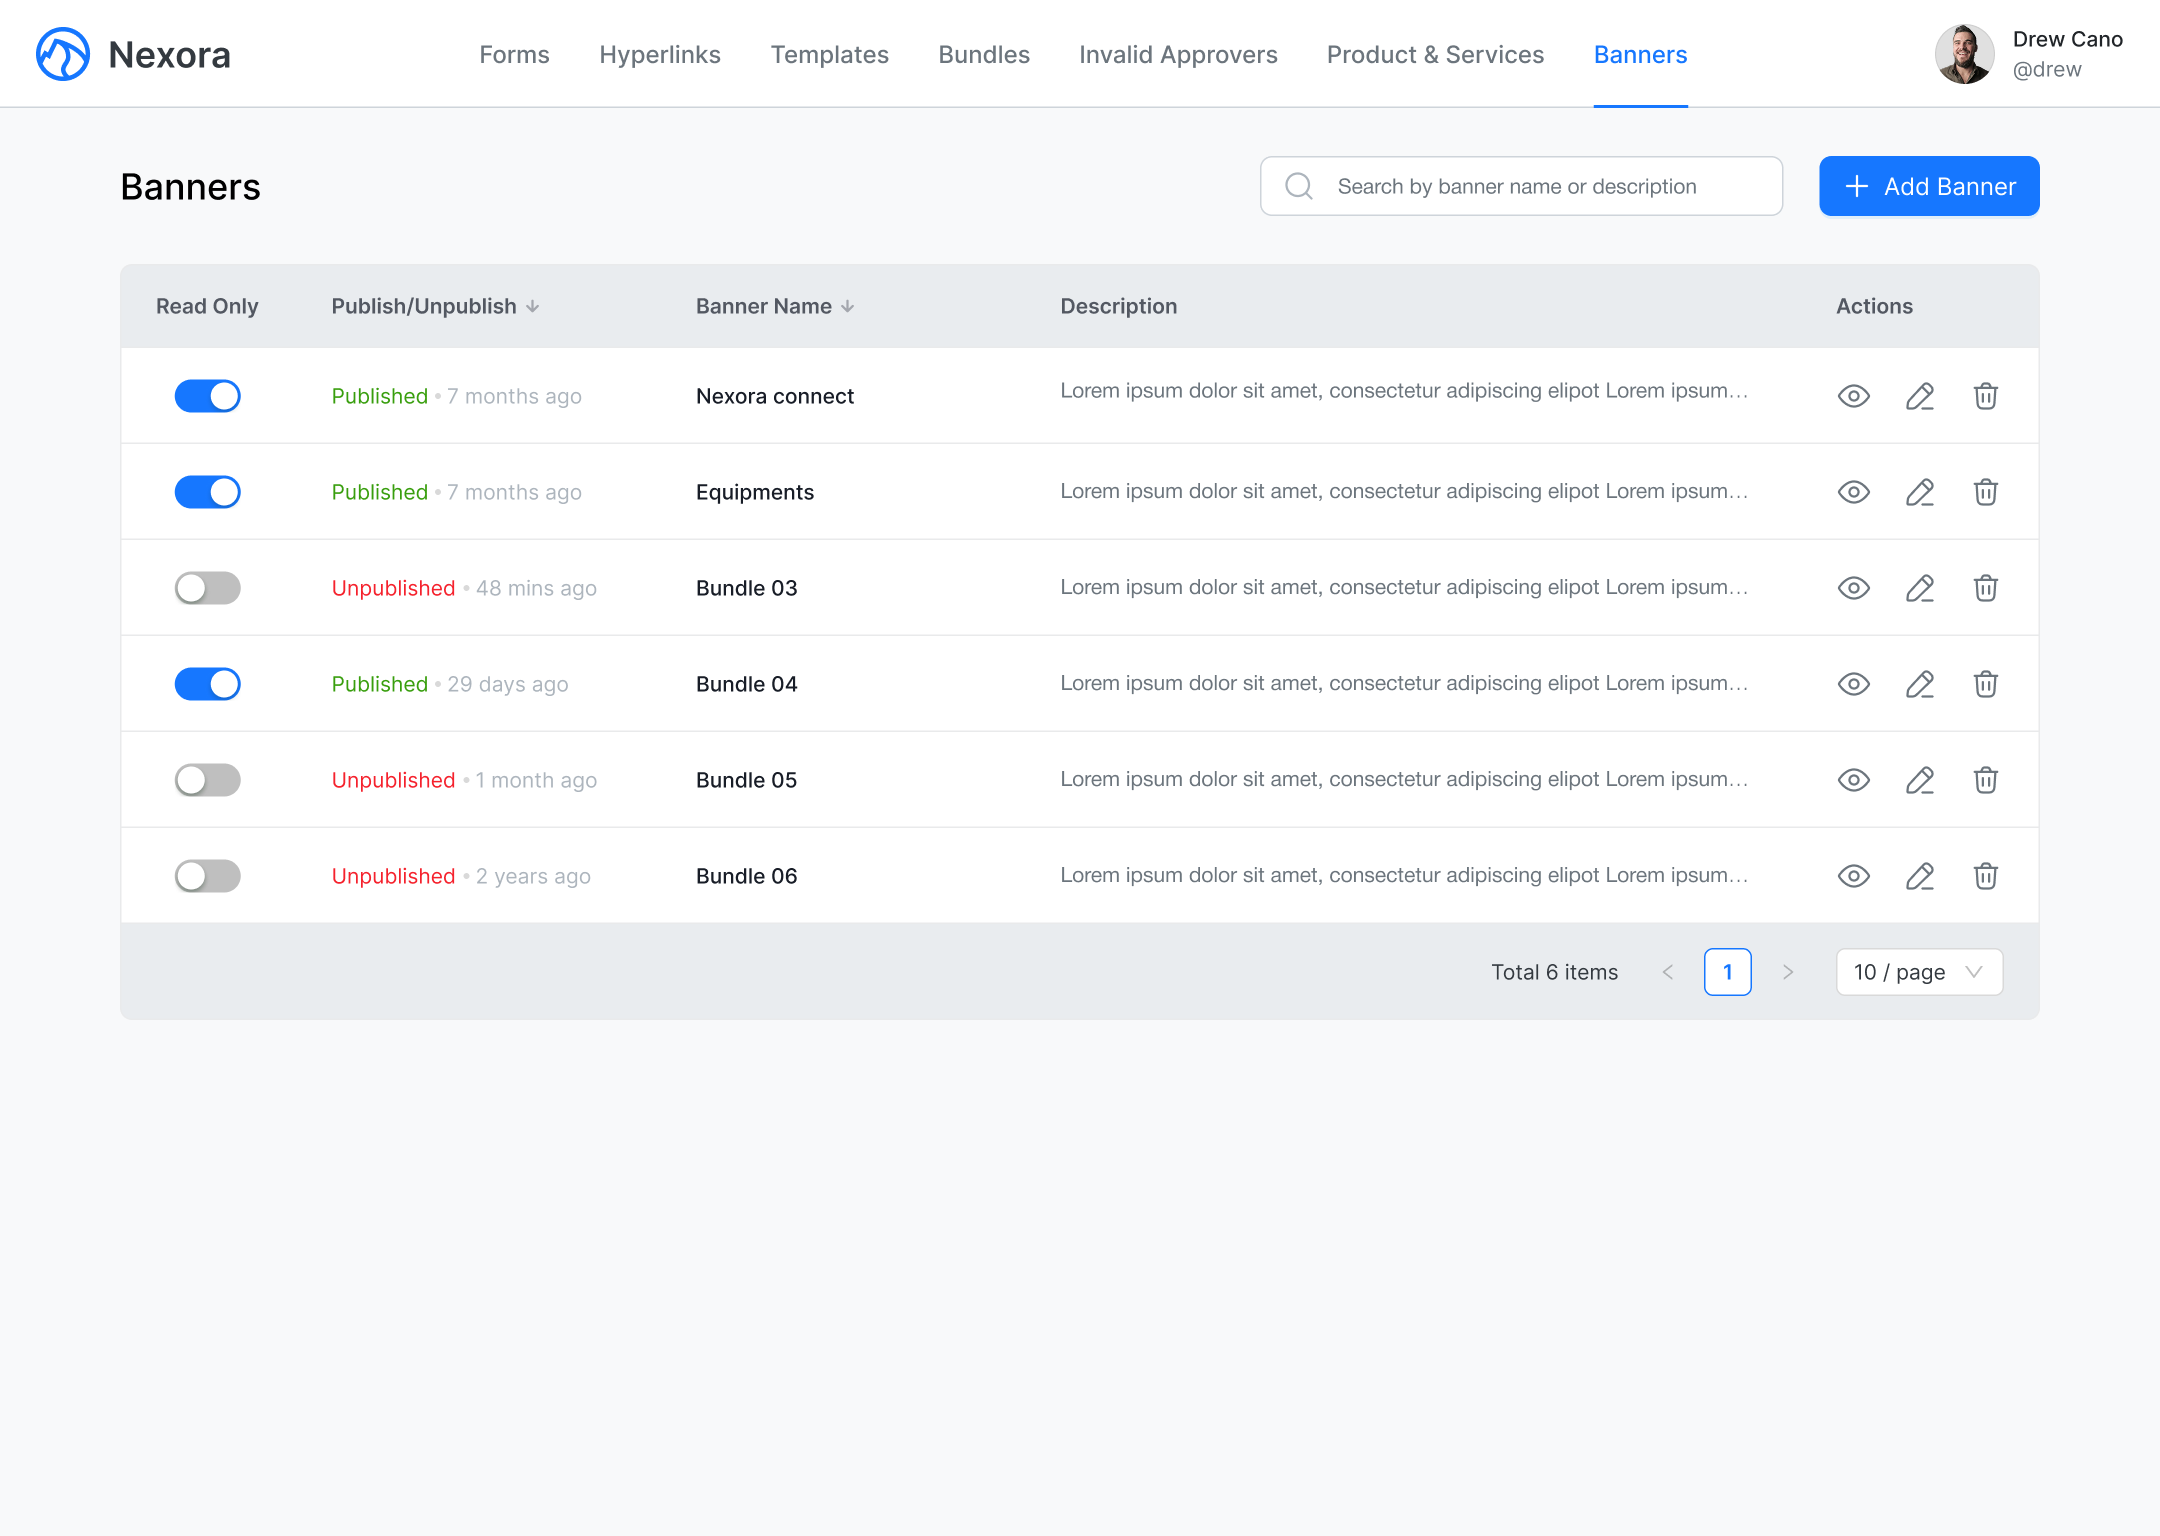The height and width of the screenshot is (1536, 2160).
Task: Open the 10 / page dropdown
Action: (x=1918, y=972)
